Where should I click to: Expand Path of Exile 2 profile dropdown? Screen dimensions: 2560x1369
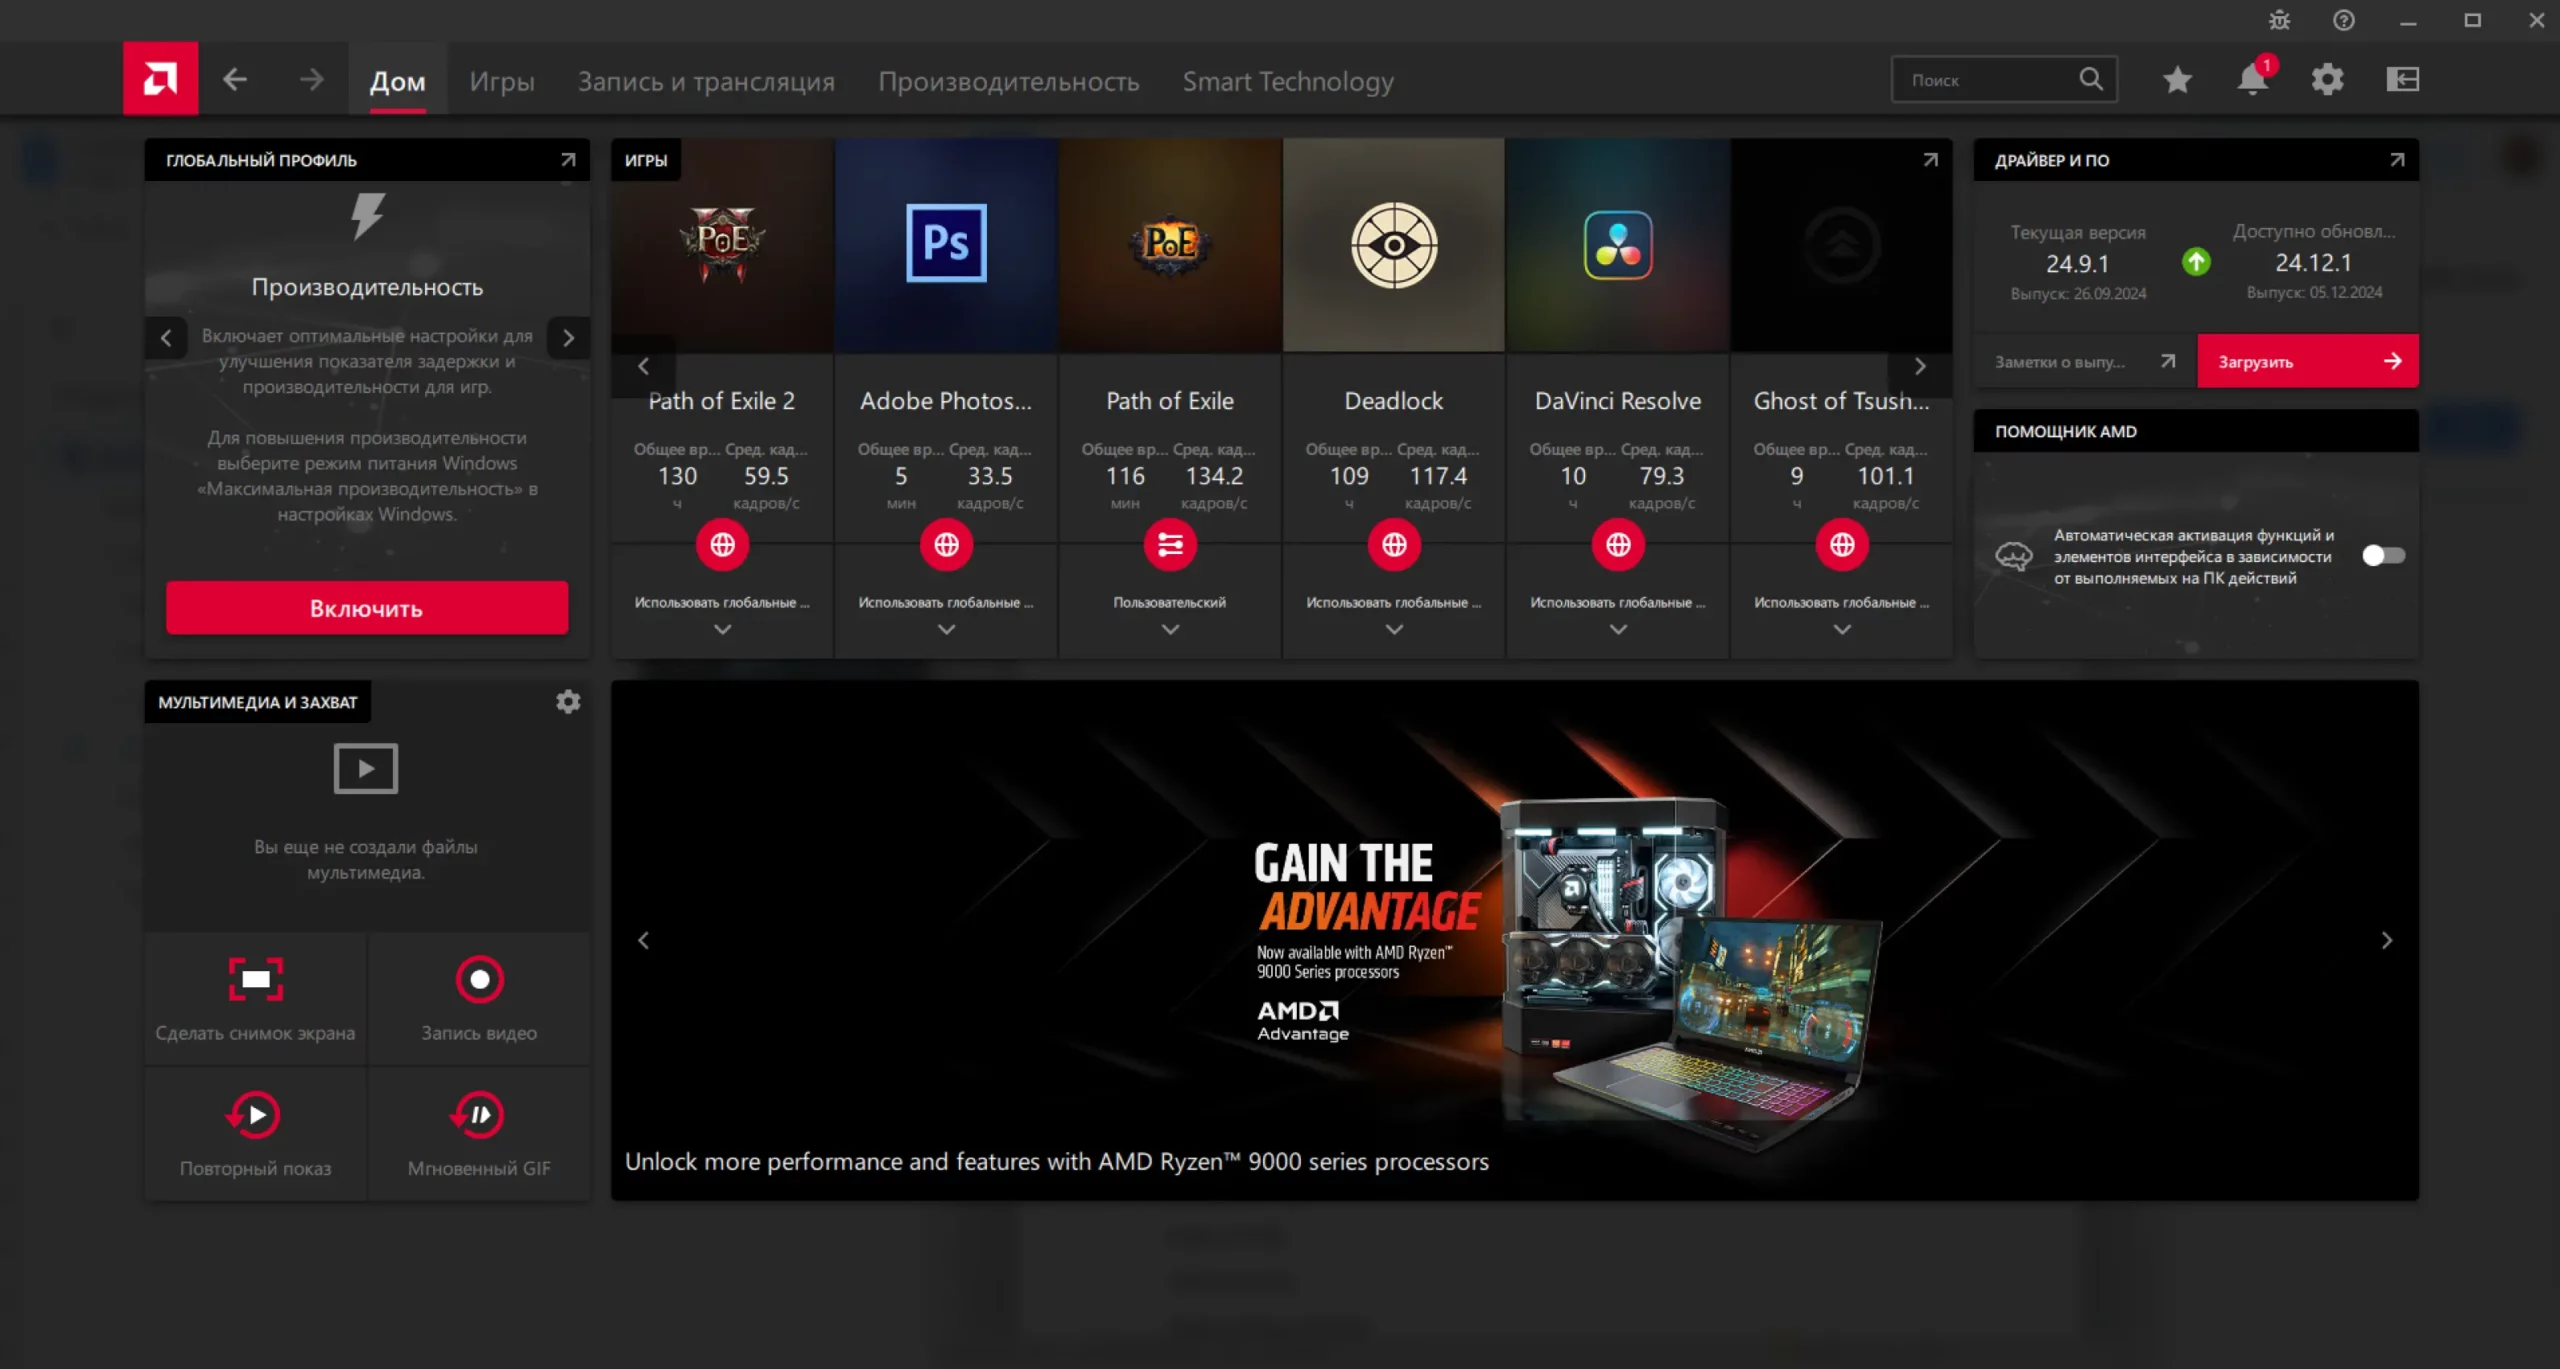pyautogui.click(x=722, y=629)
